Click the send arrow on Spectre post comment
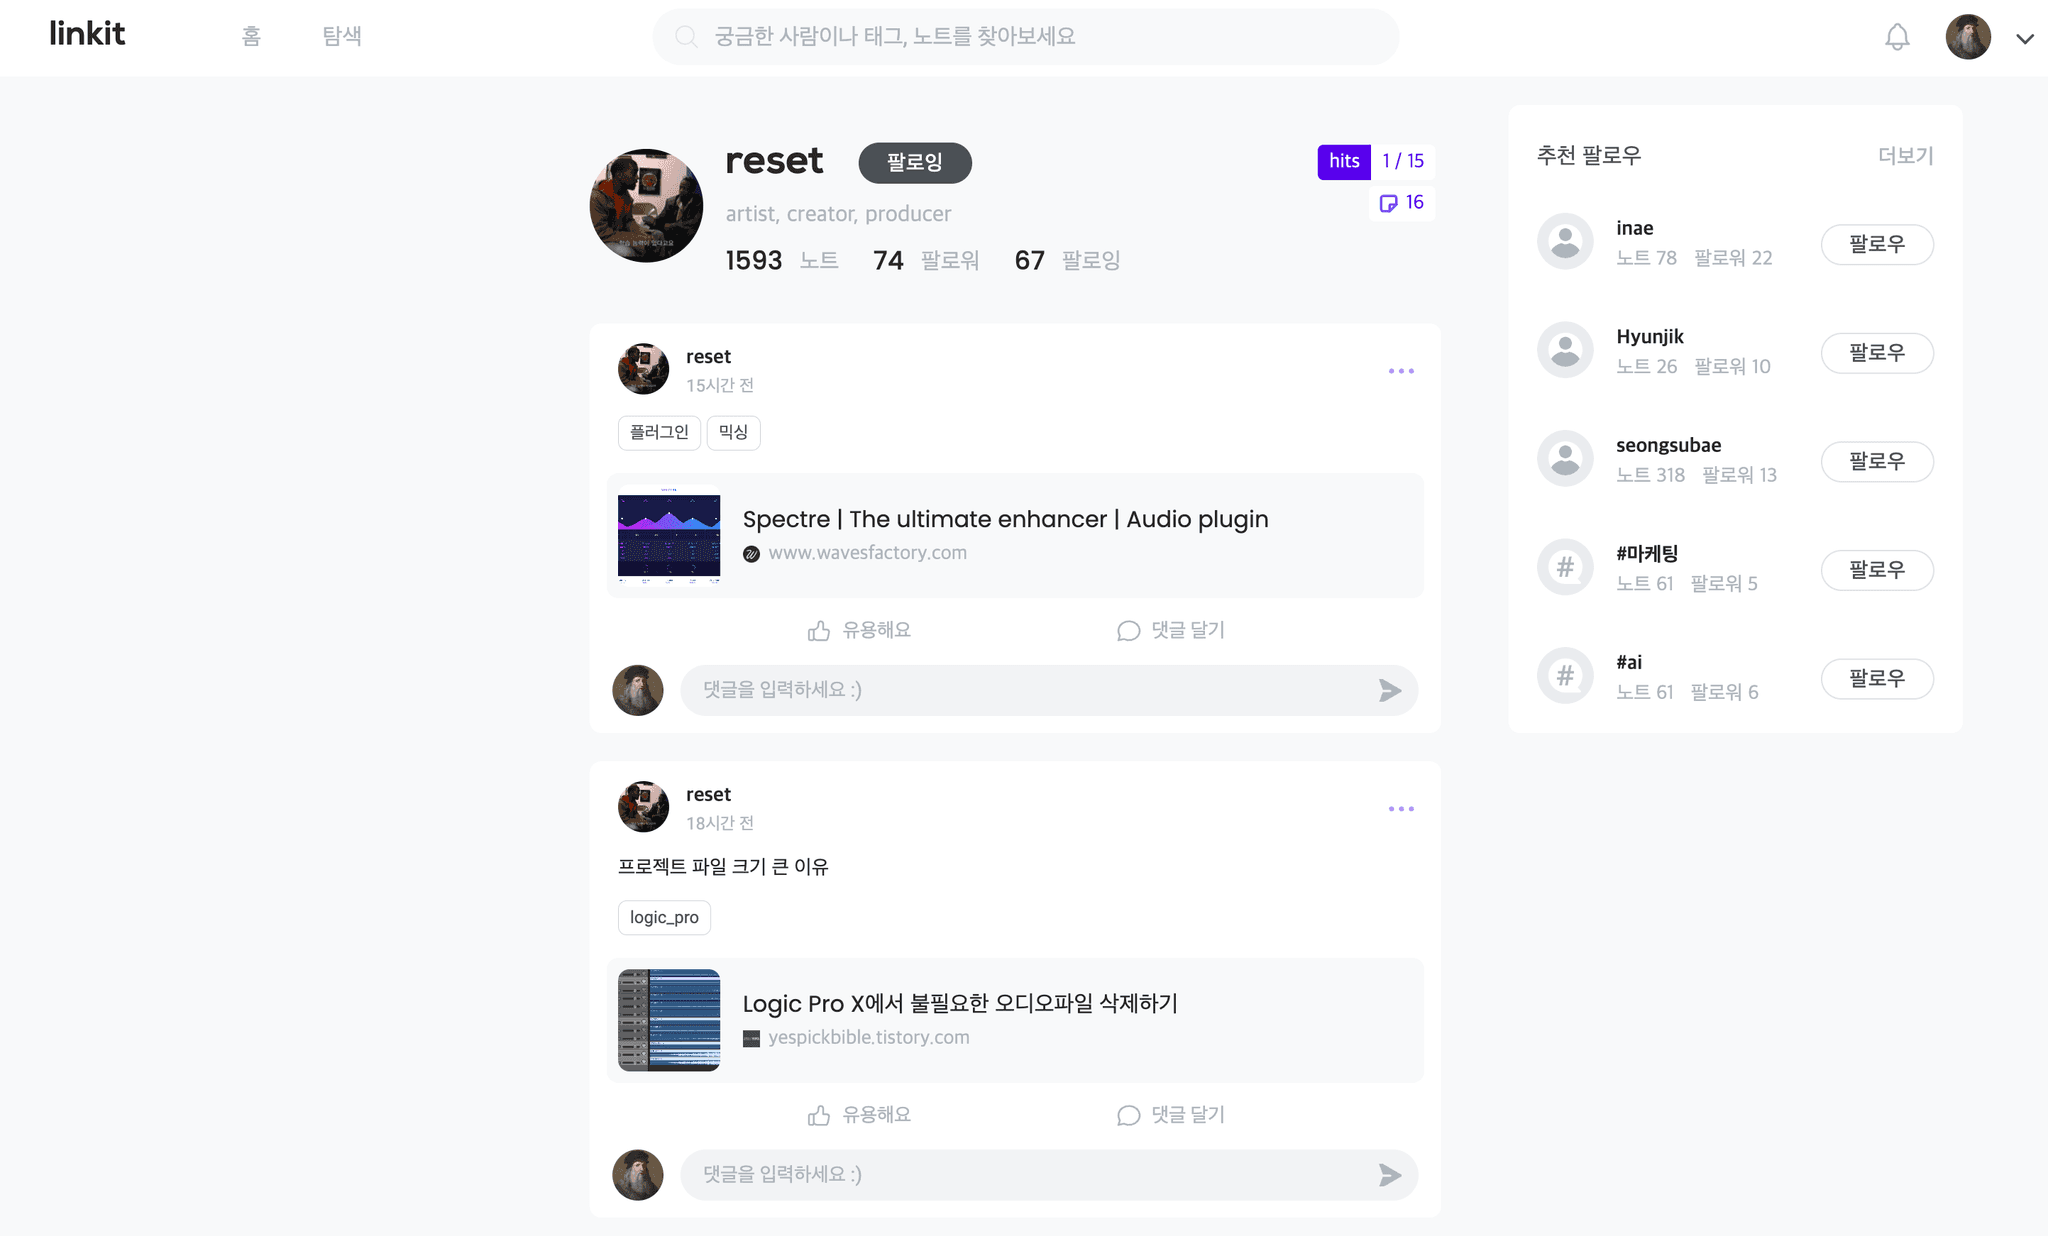The width and height of the screenshot is (2048, 1236). point(1390,690)
